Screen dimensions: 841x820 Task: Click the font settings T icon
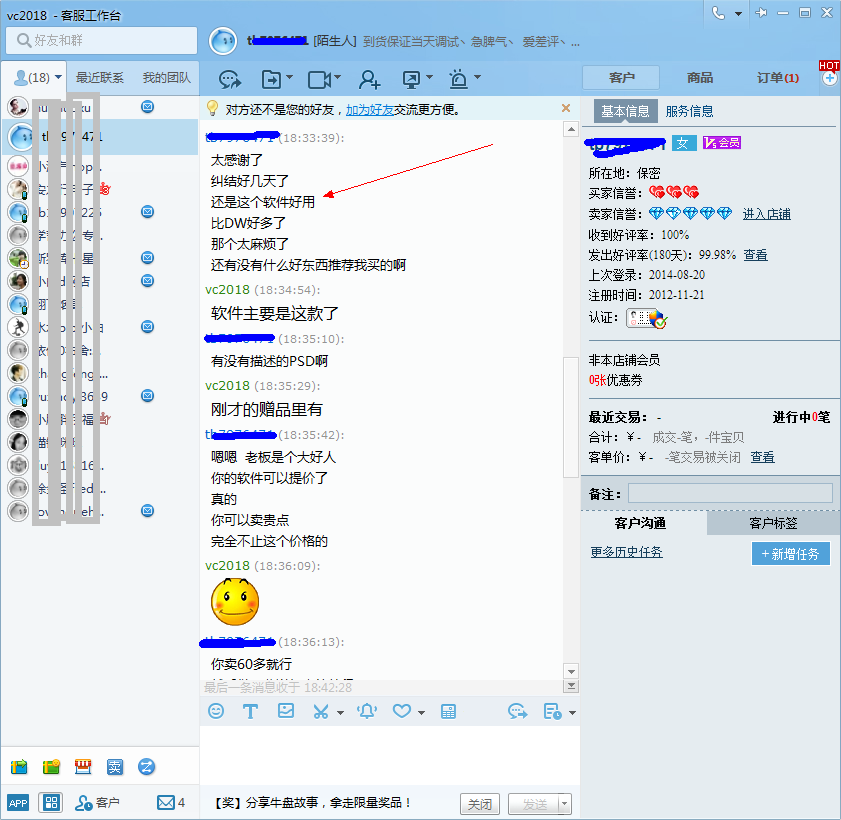click(250, 711)
